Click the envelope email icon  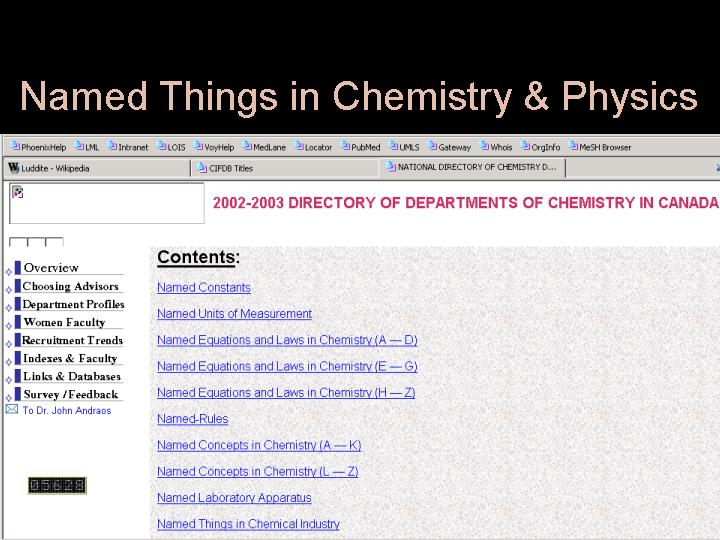pyautogui.click(x=12, y=409)
